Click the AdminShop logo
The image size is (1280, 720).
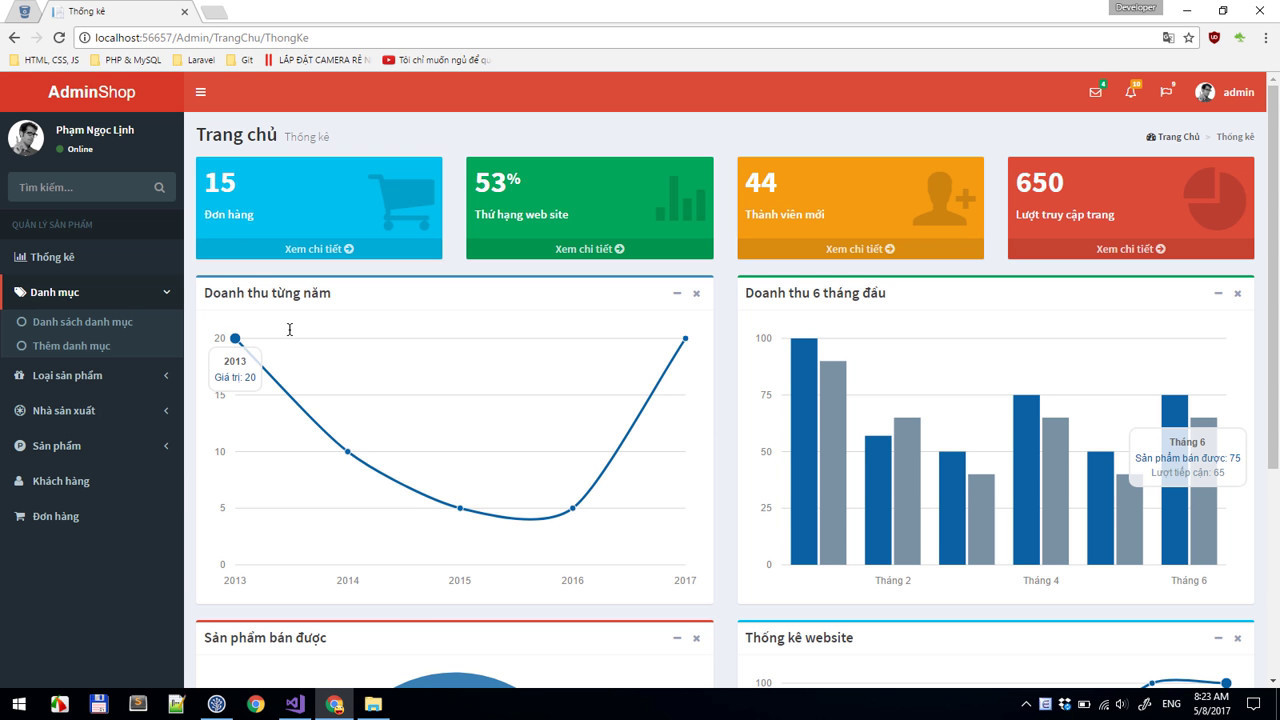click(x=92, y=92)
